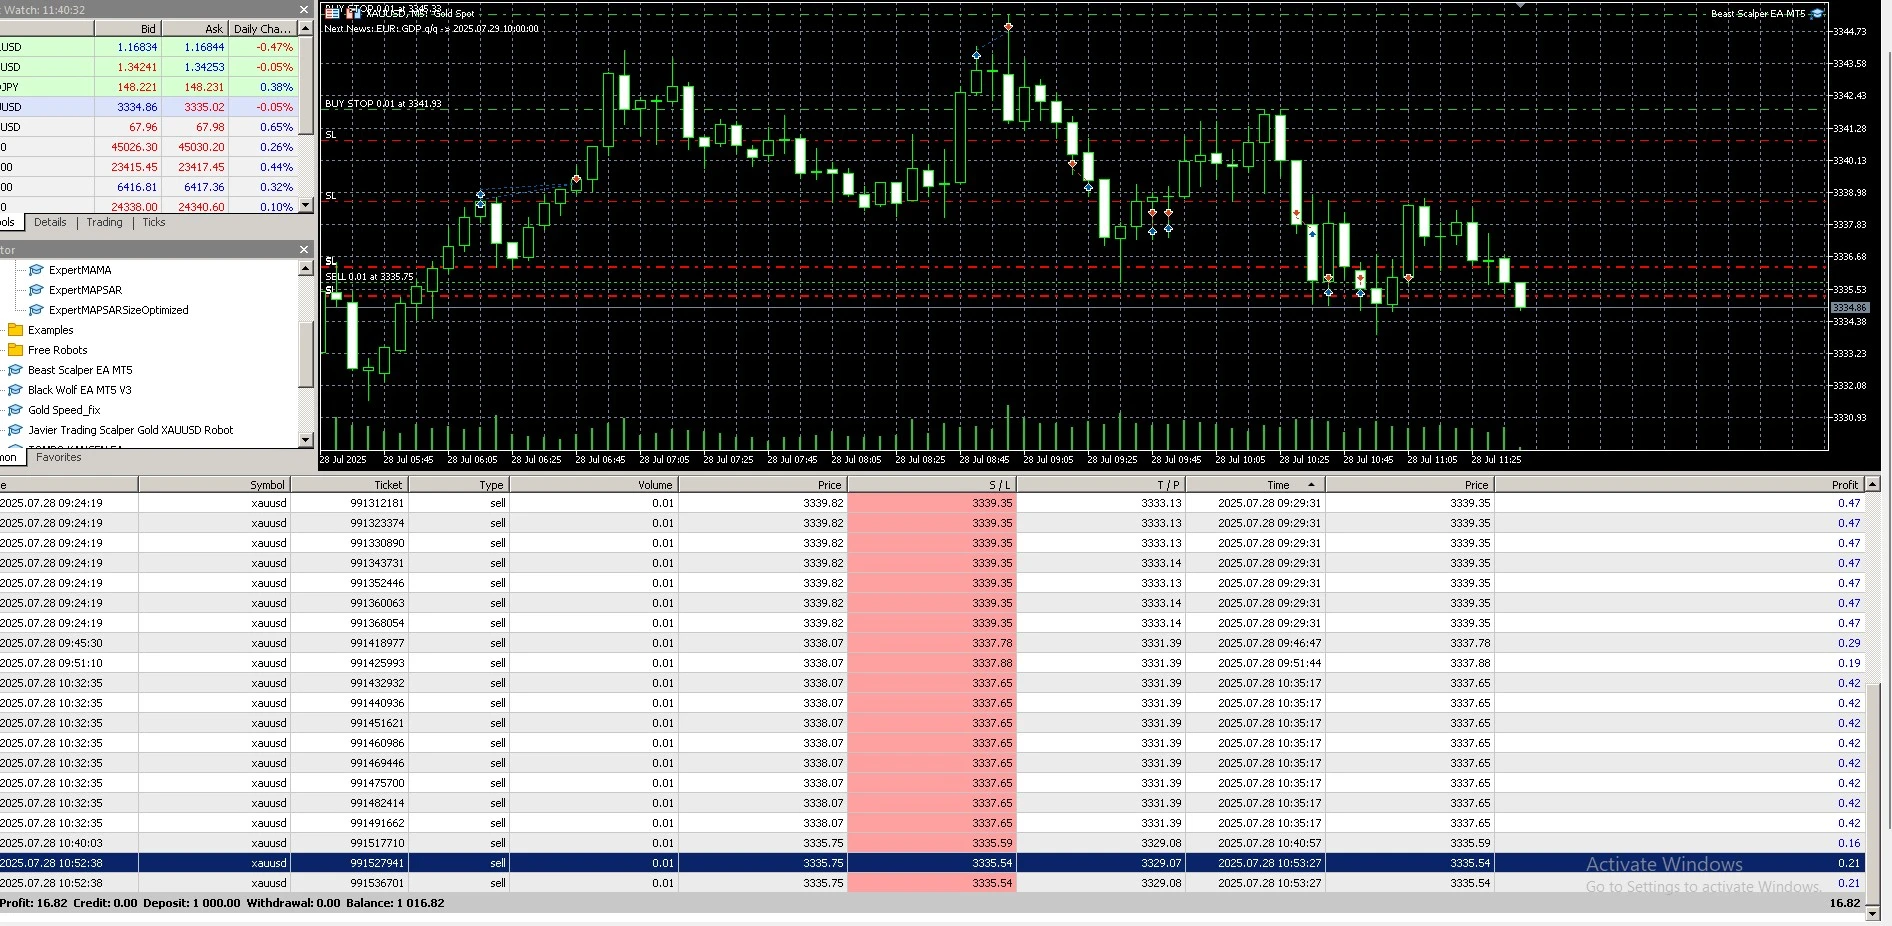Screen dimensions: 1892x926
Task: Switch to the Favorites tab in Navigator
Action: point(59,457)
